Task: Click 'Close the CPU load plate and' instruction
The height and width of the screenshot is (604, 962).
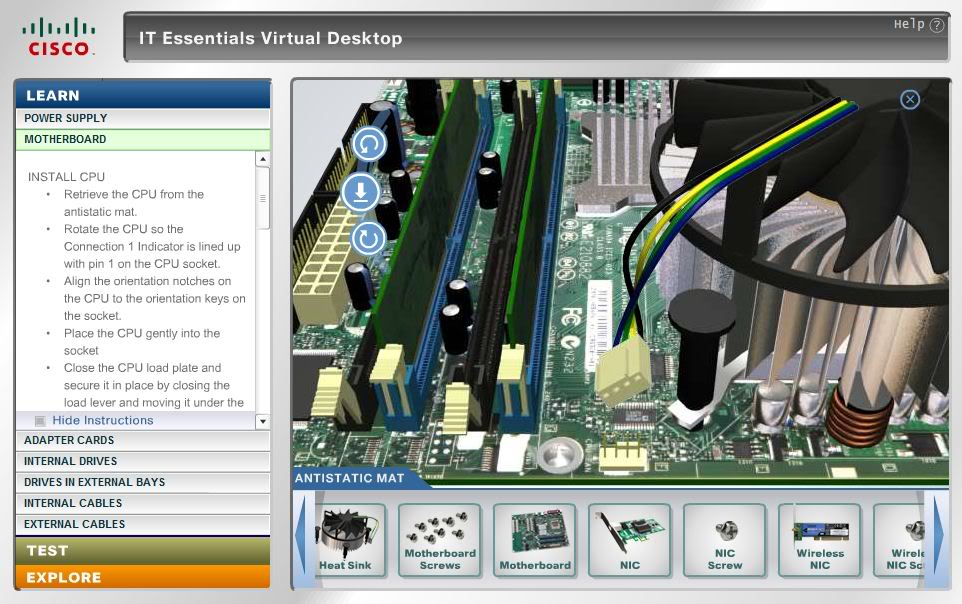Action: (142, 368)
